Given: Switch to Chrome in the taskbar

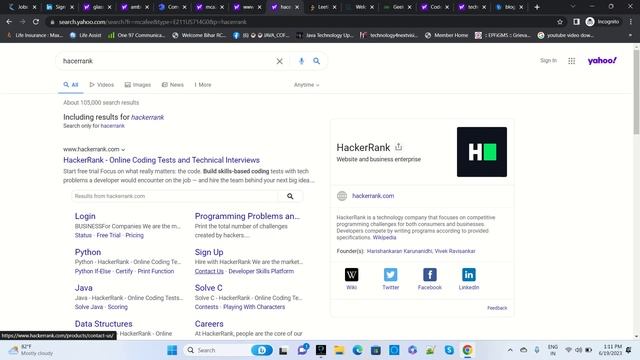Looking at the screenshot, I should (468, 350).
